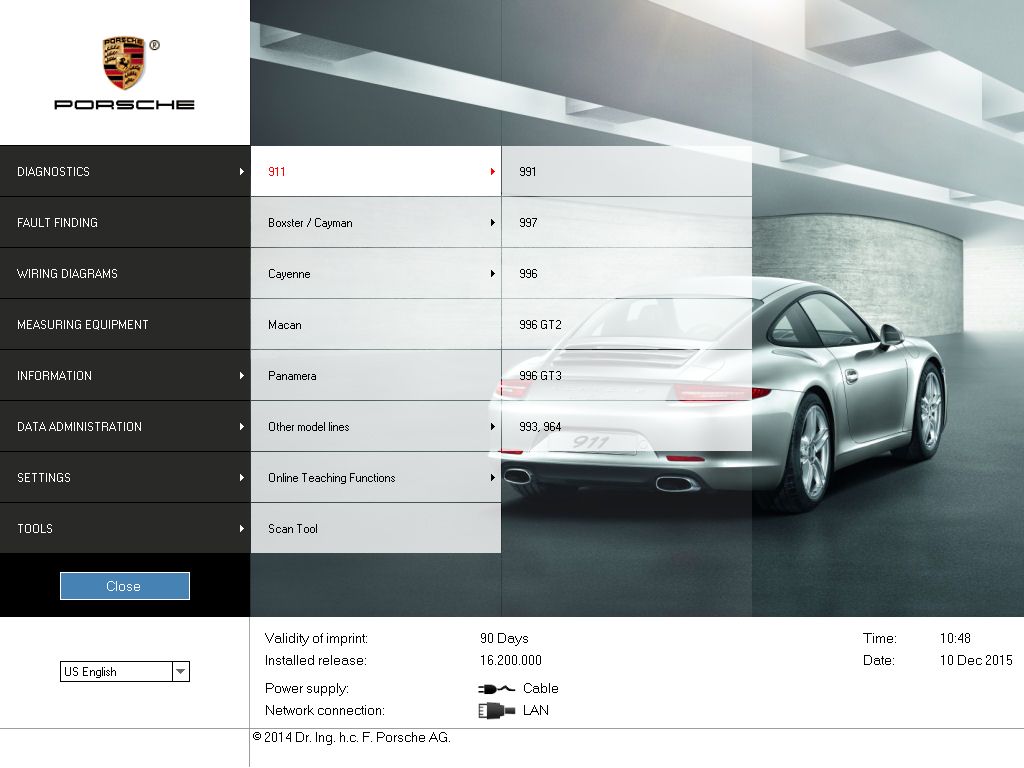Open the INFORMATION menu
Screen dimensions: 1024x768
(x=125, y=375)
